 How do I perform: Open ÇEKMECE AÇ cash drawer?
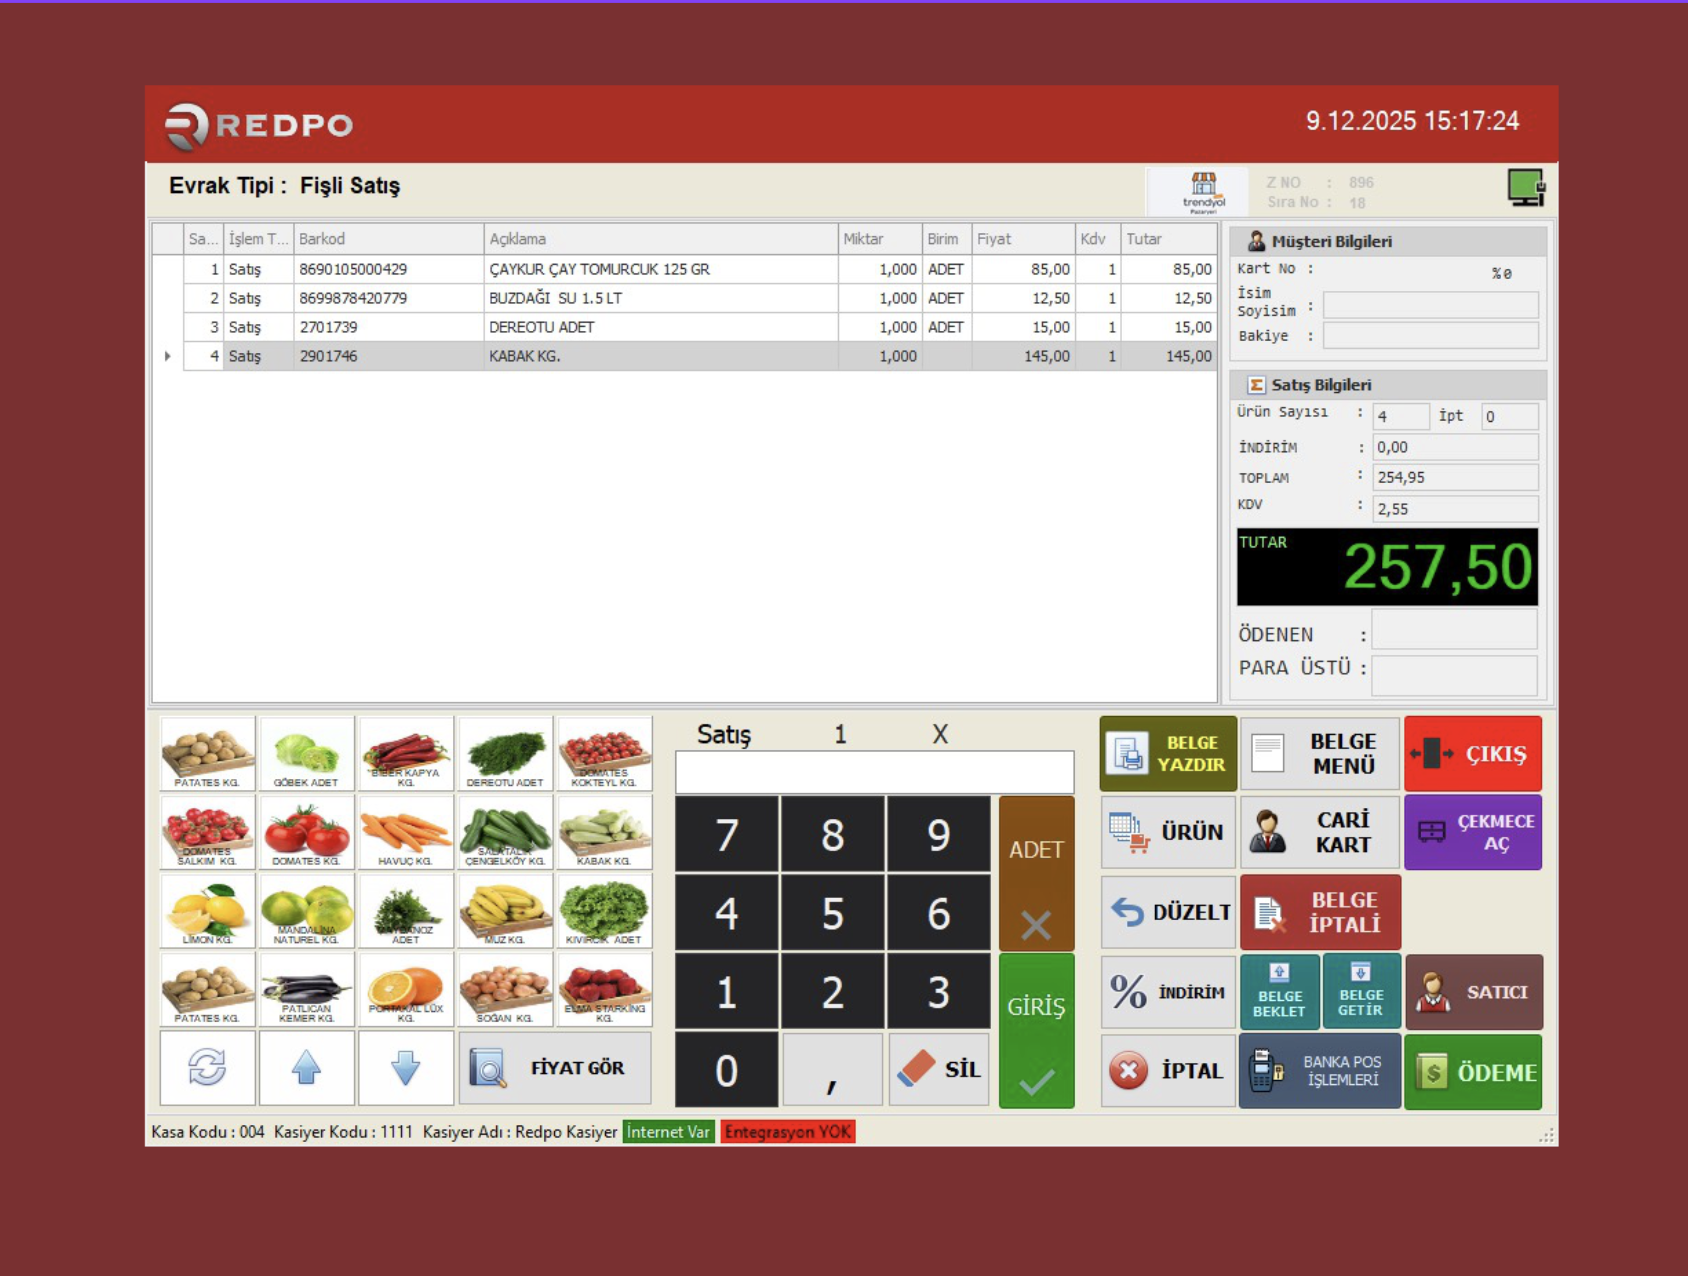[x=1472, y=832]
